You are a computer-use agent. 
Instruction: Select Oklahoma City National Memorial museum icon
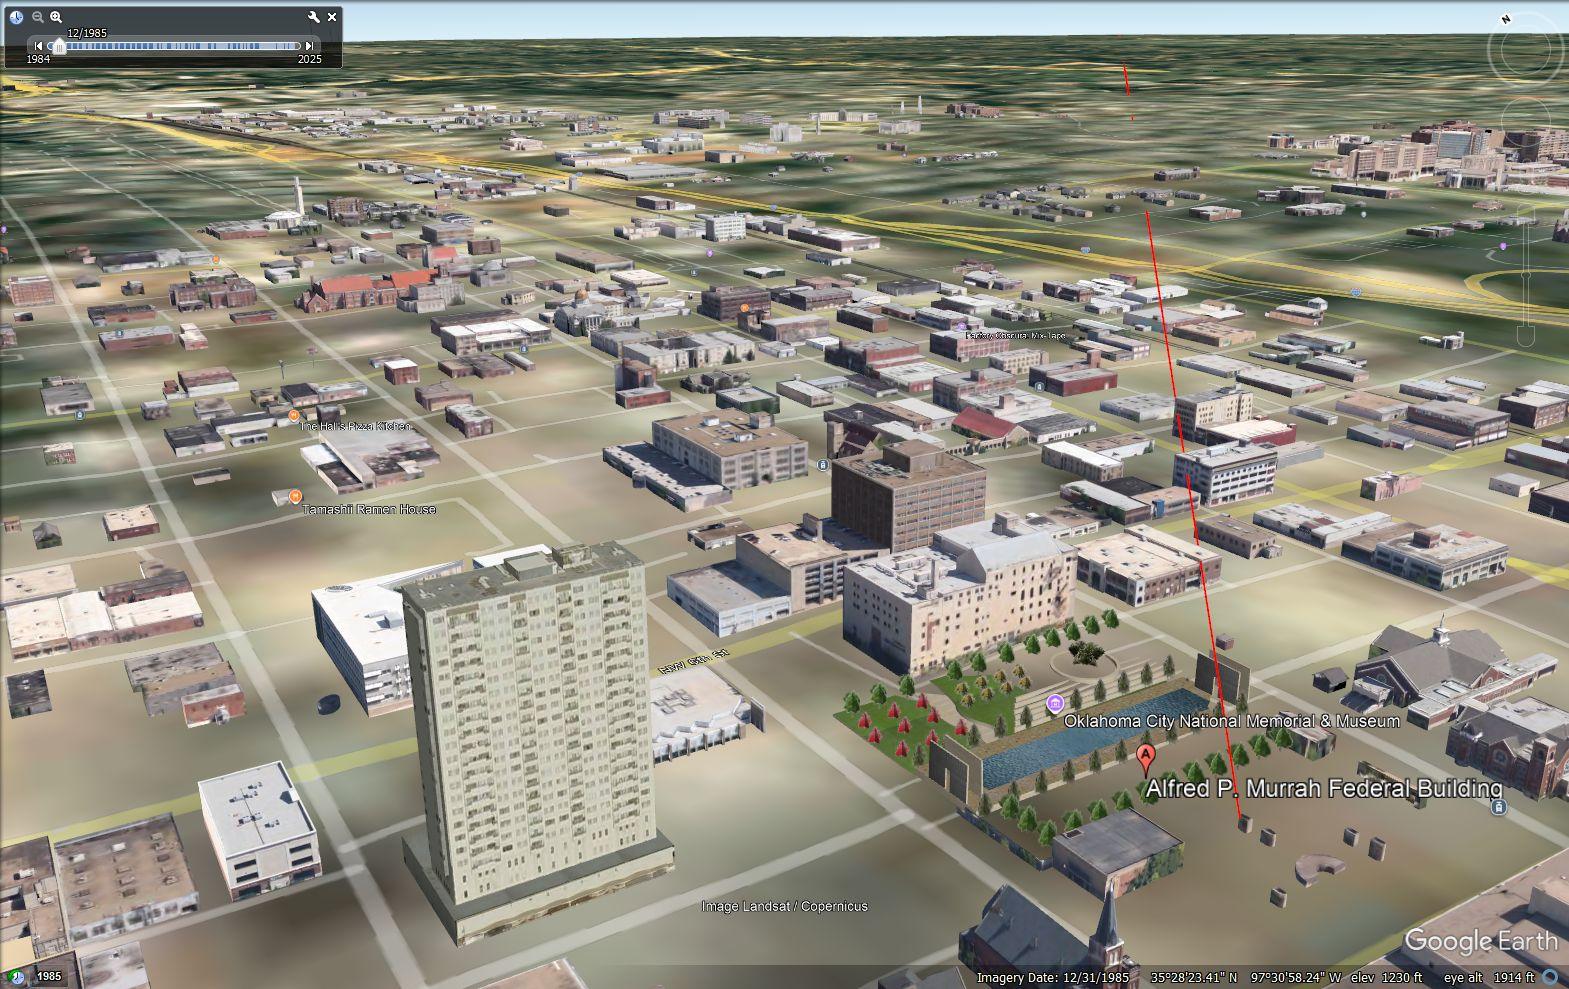coord(1054,706)
